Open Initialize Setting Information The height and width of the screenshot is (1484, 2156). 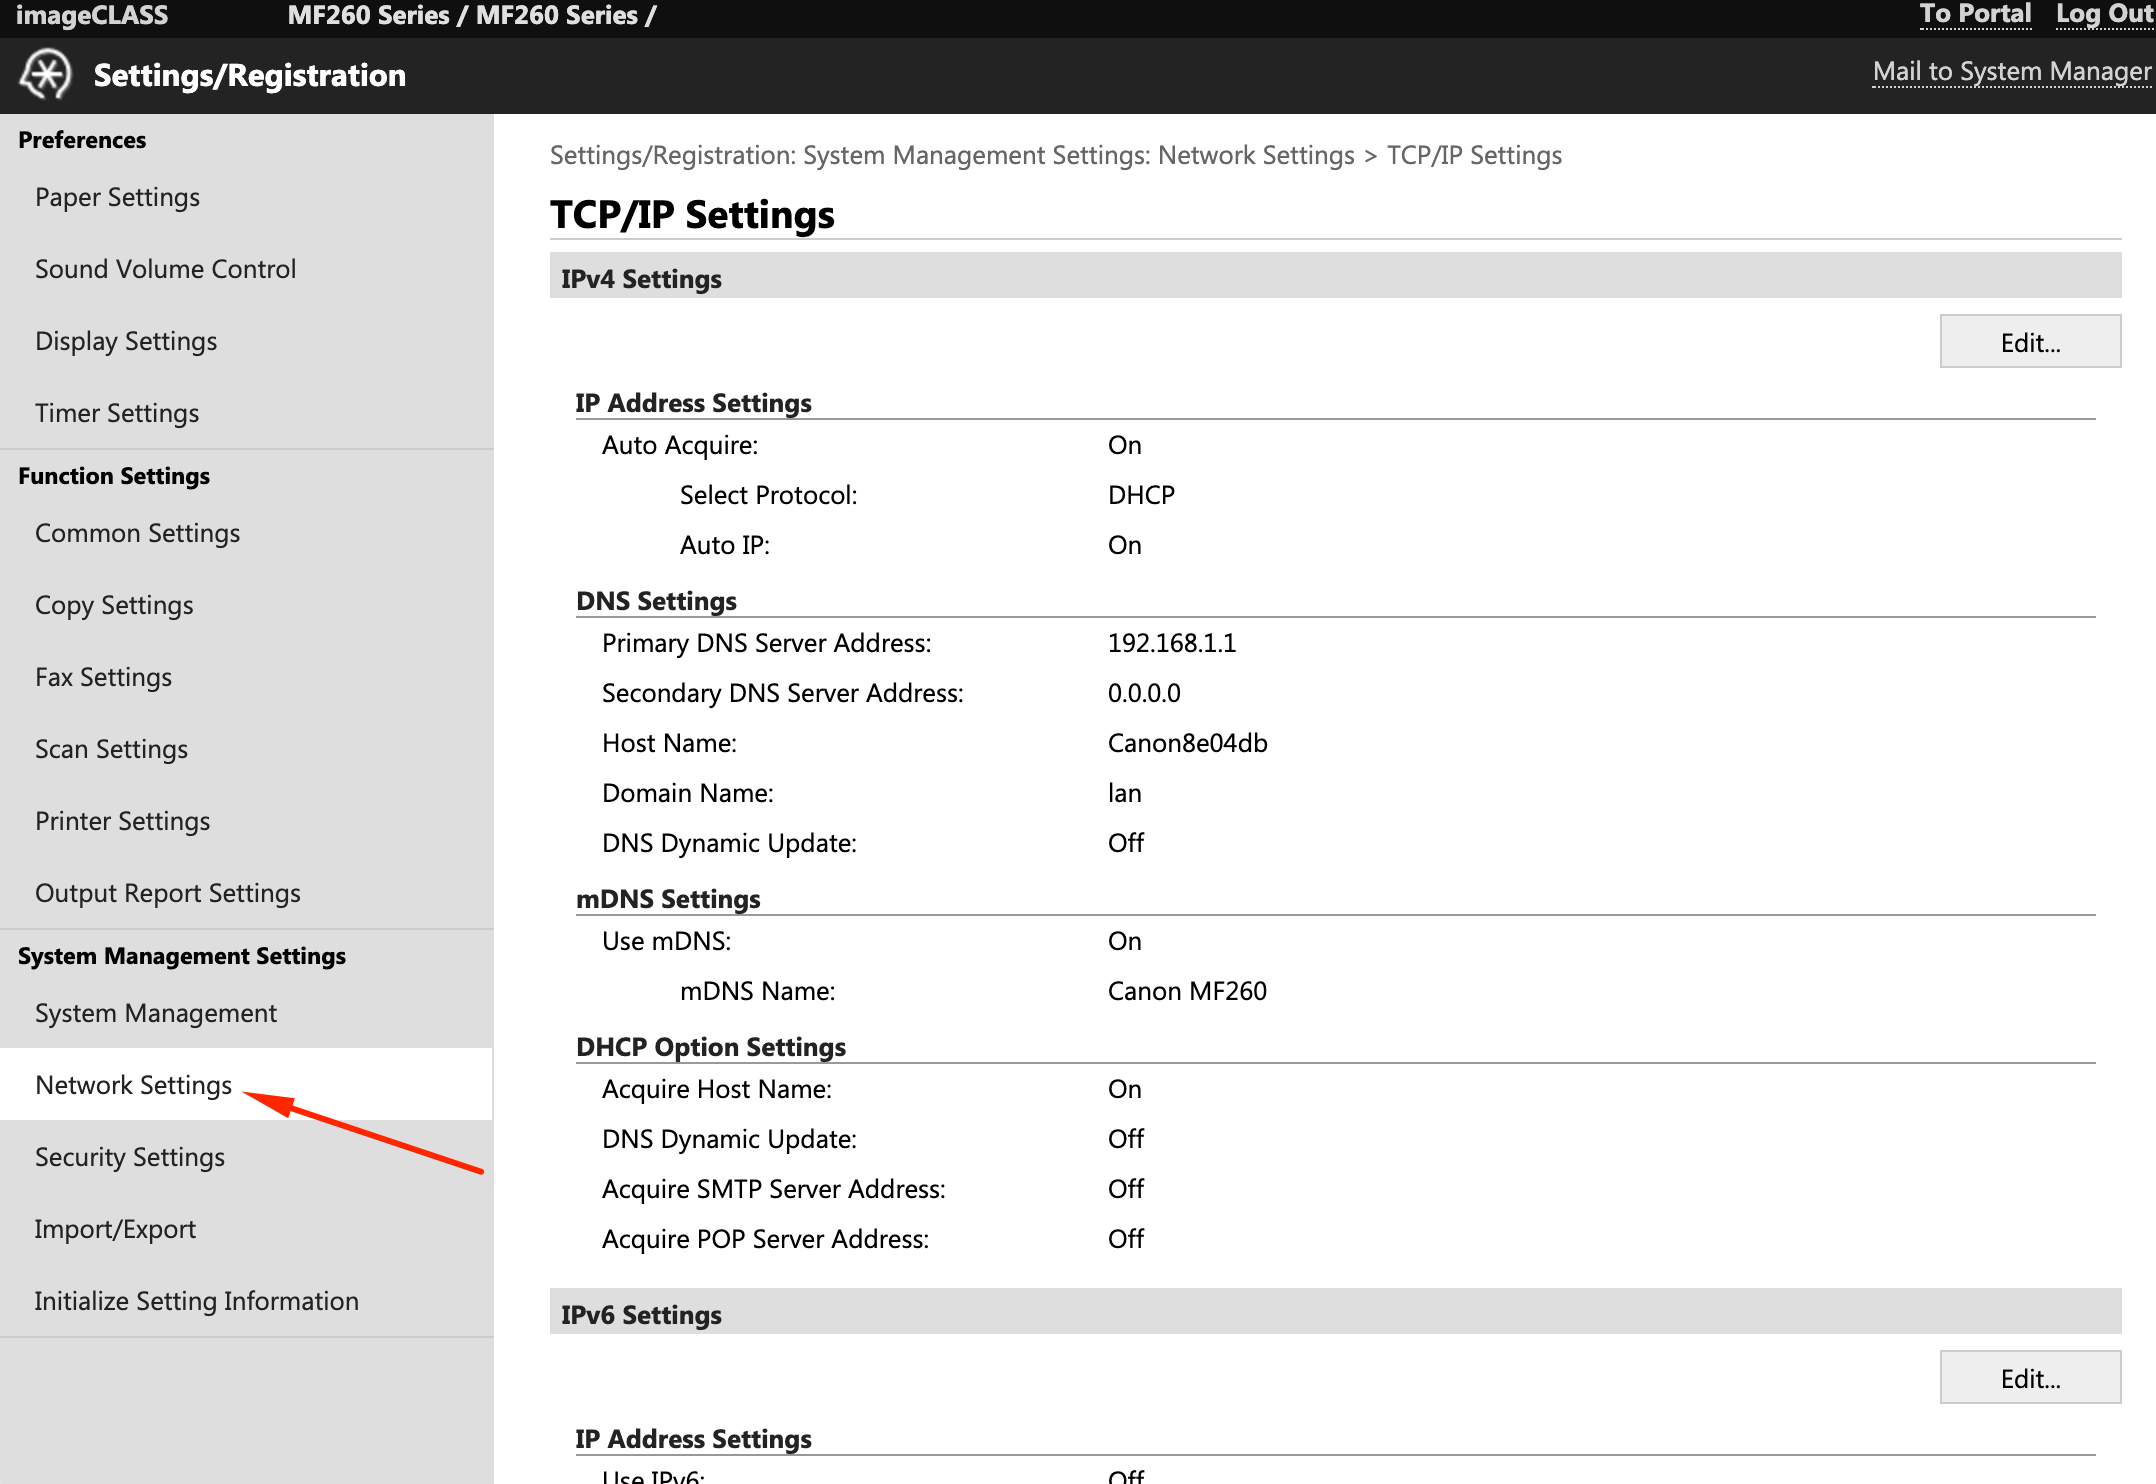point(196,1301)
